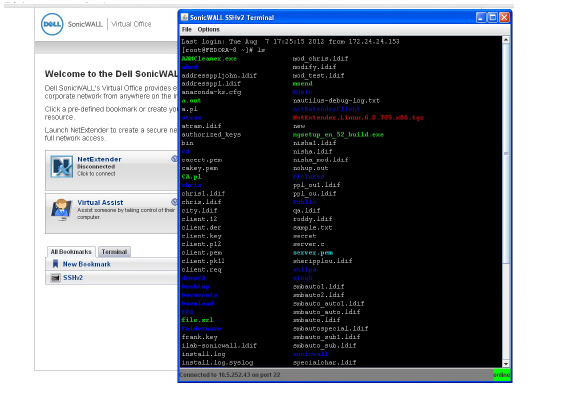Image resolution: width=576 pixels, height=411 pixels.
Task: Click the Dell logo icon
Action: 52,24
